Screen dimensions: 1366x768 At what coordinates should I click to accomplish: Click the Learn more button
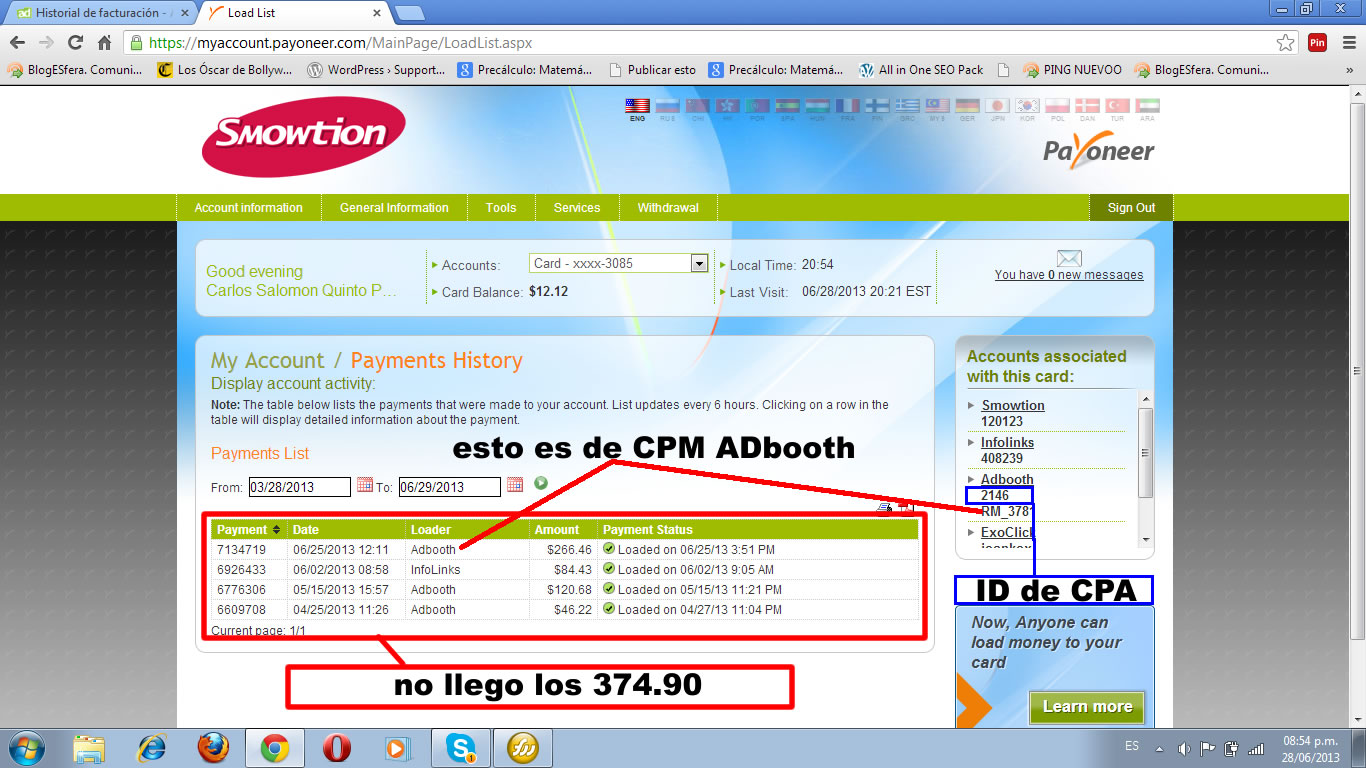click(x=1087, y=707)
